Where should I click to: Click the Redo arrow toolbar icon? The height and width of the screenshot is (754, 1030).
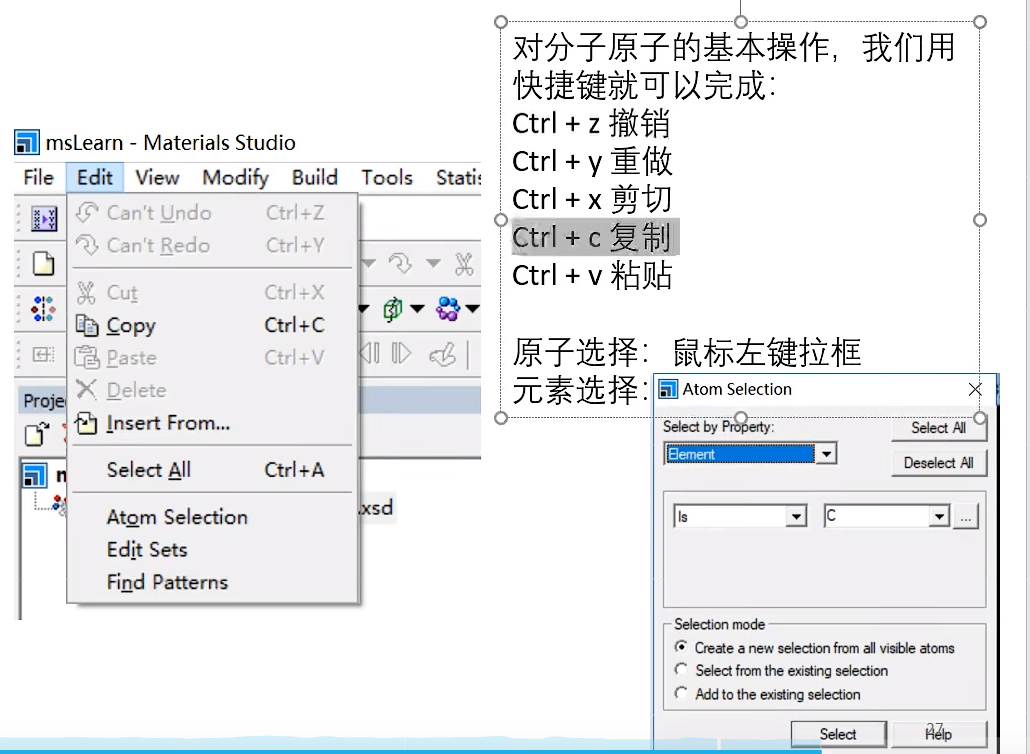pyautogui.click(x=398, y=263)
